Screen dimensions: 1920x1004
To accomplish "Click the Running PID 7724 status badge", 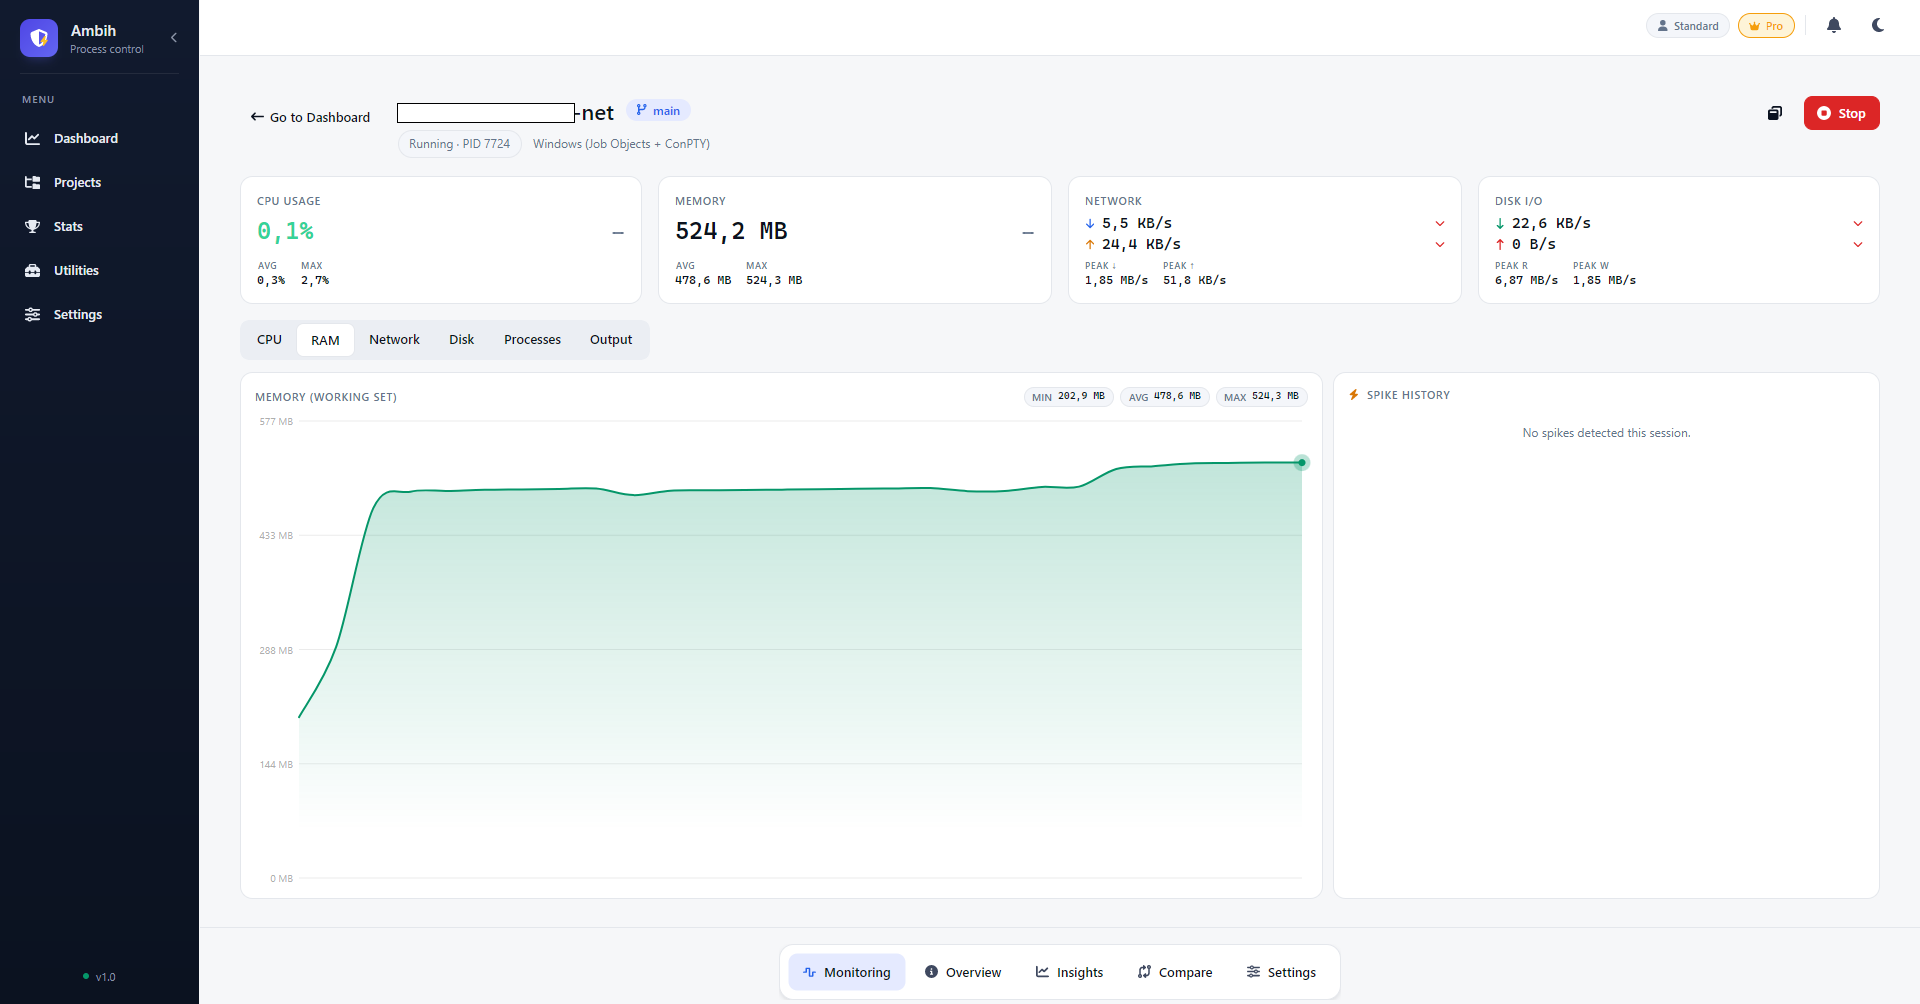I will click(x=459, y=144).
